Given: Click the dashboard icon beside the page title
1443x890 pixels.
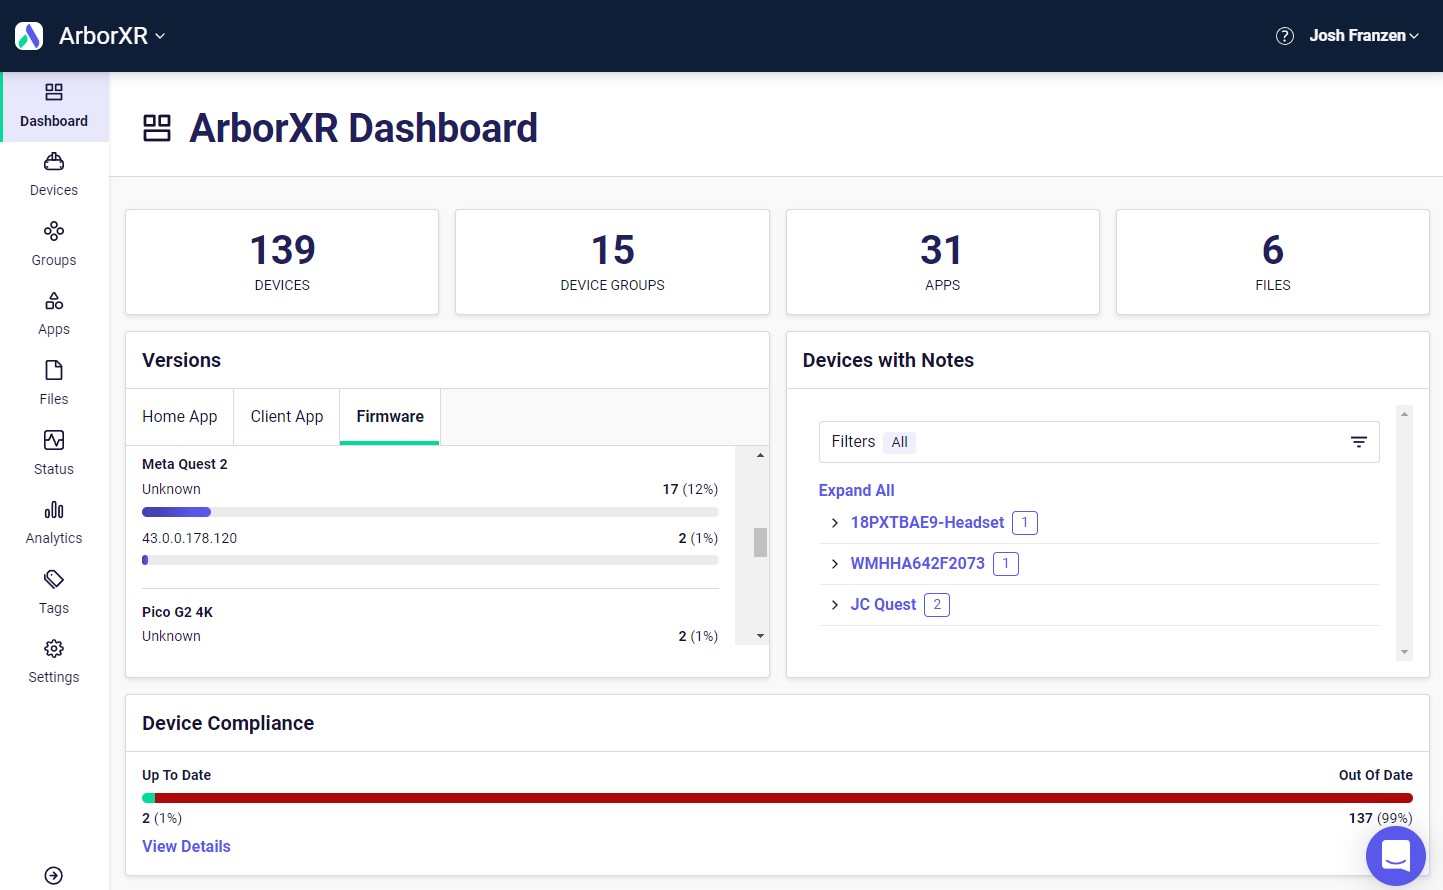Looking at the screenshot, I should pos(157,128).
